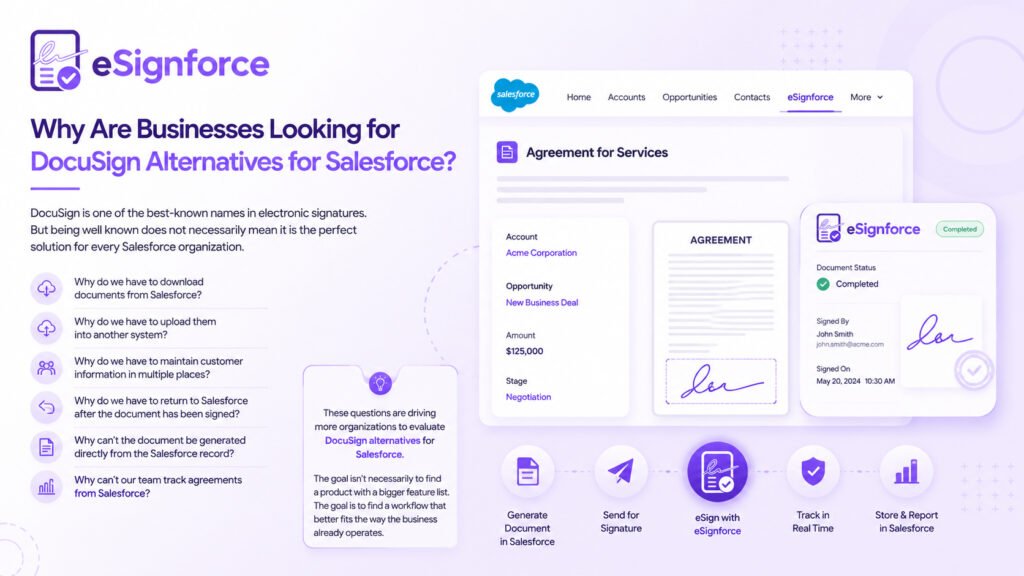Click the Track in Real Time label
Image resolution: width=1024 pixels, height=576 pixels.
[813, 522]
